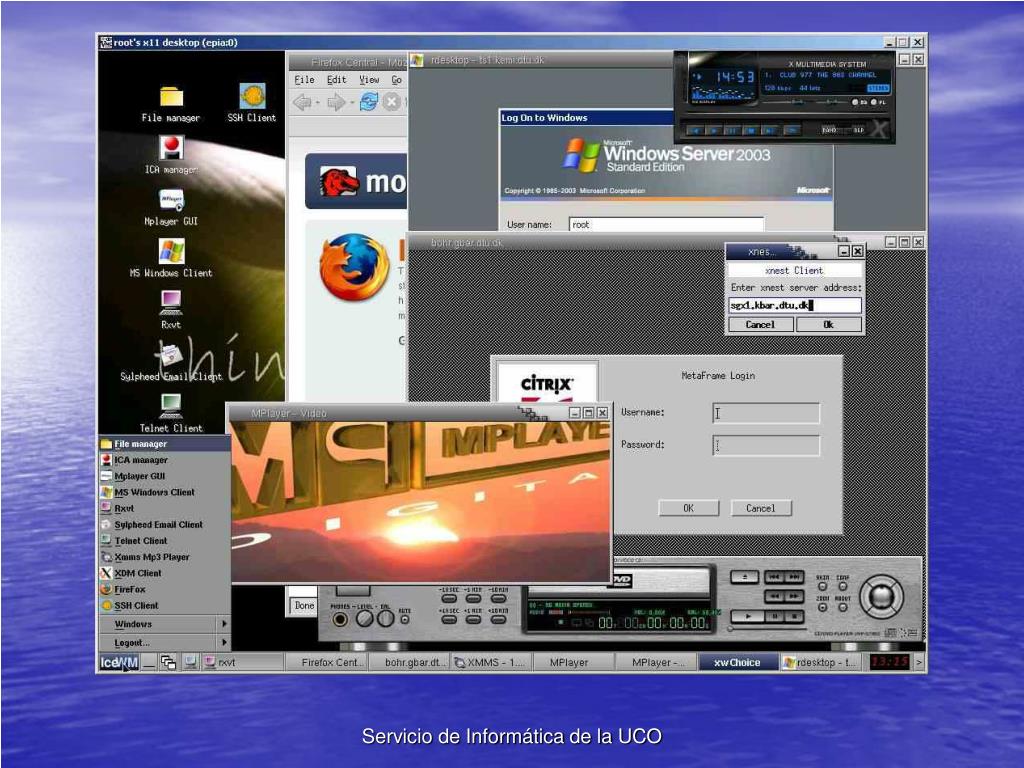Select Xmms Mp3 Player in IceWM menu
The height and width of the screenshot is (768, 1024).
(165, 557)
